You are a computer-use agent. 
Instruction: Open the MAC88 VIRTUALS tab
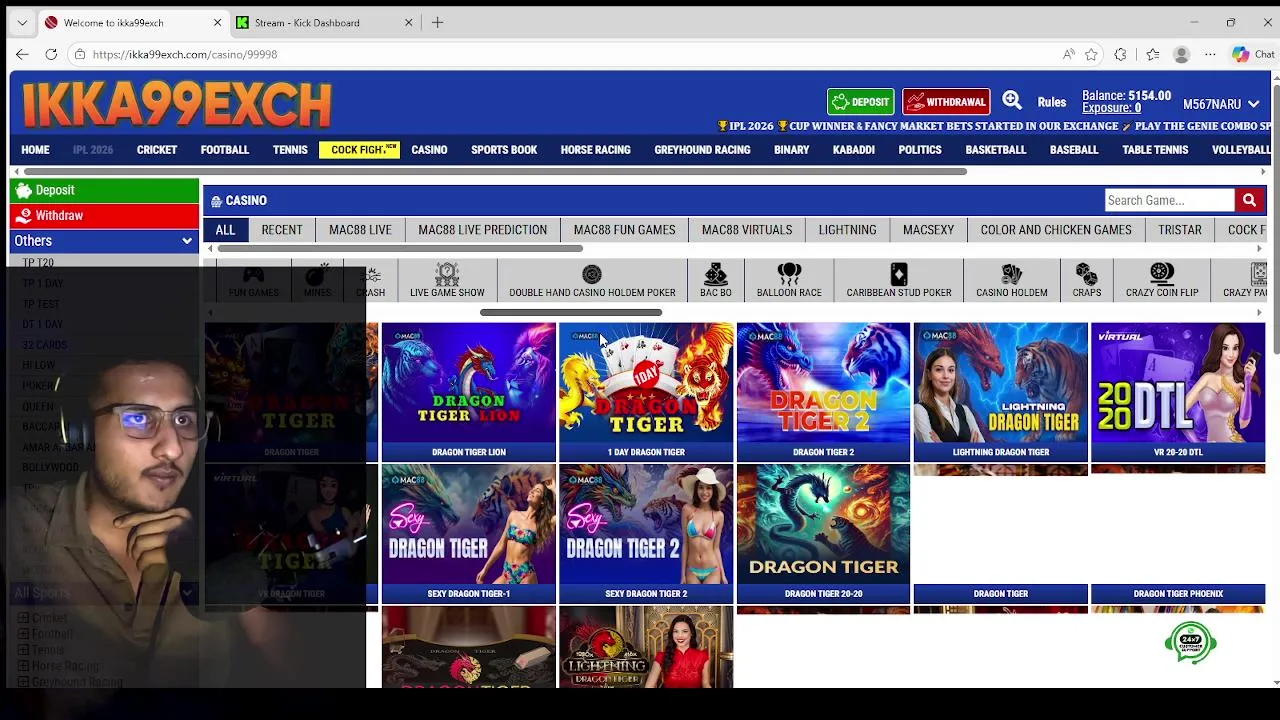(x=747, y=230)
